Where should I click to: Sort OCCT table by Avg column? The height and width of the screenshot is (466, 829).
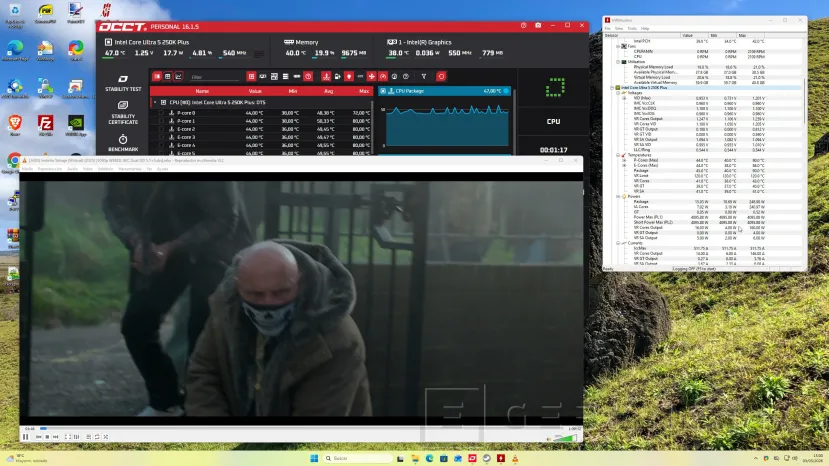[328, 91]
